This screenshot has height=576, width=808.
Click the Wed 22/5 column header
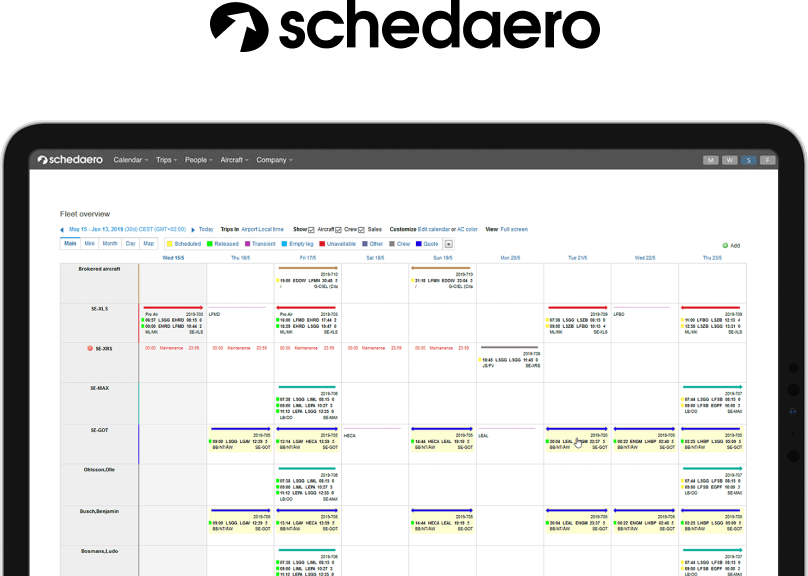point(645,258)
